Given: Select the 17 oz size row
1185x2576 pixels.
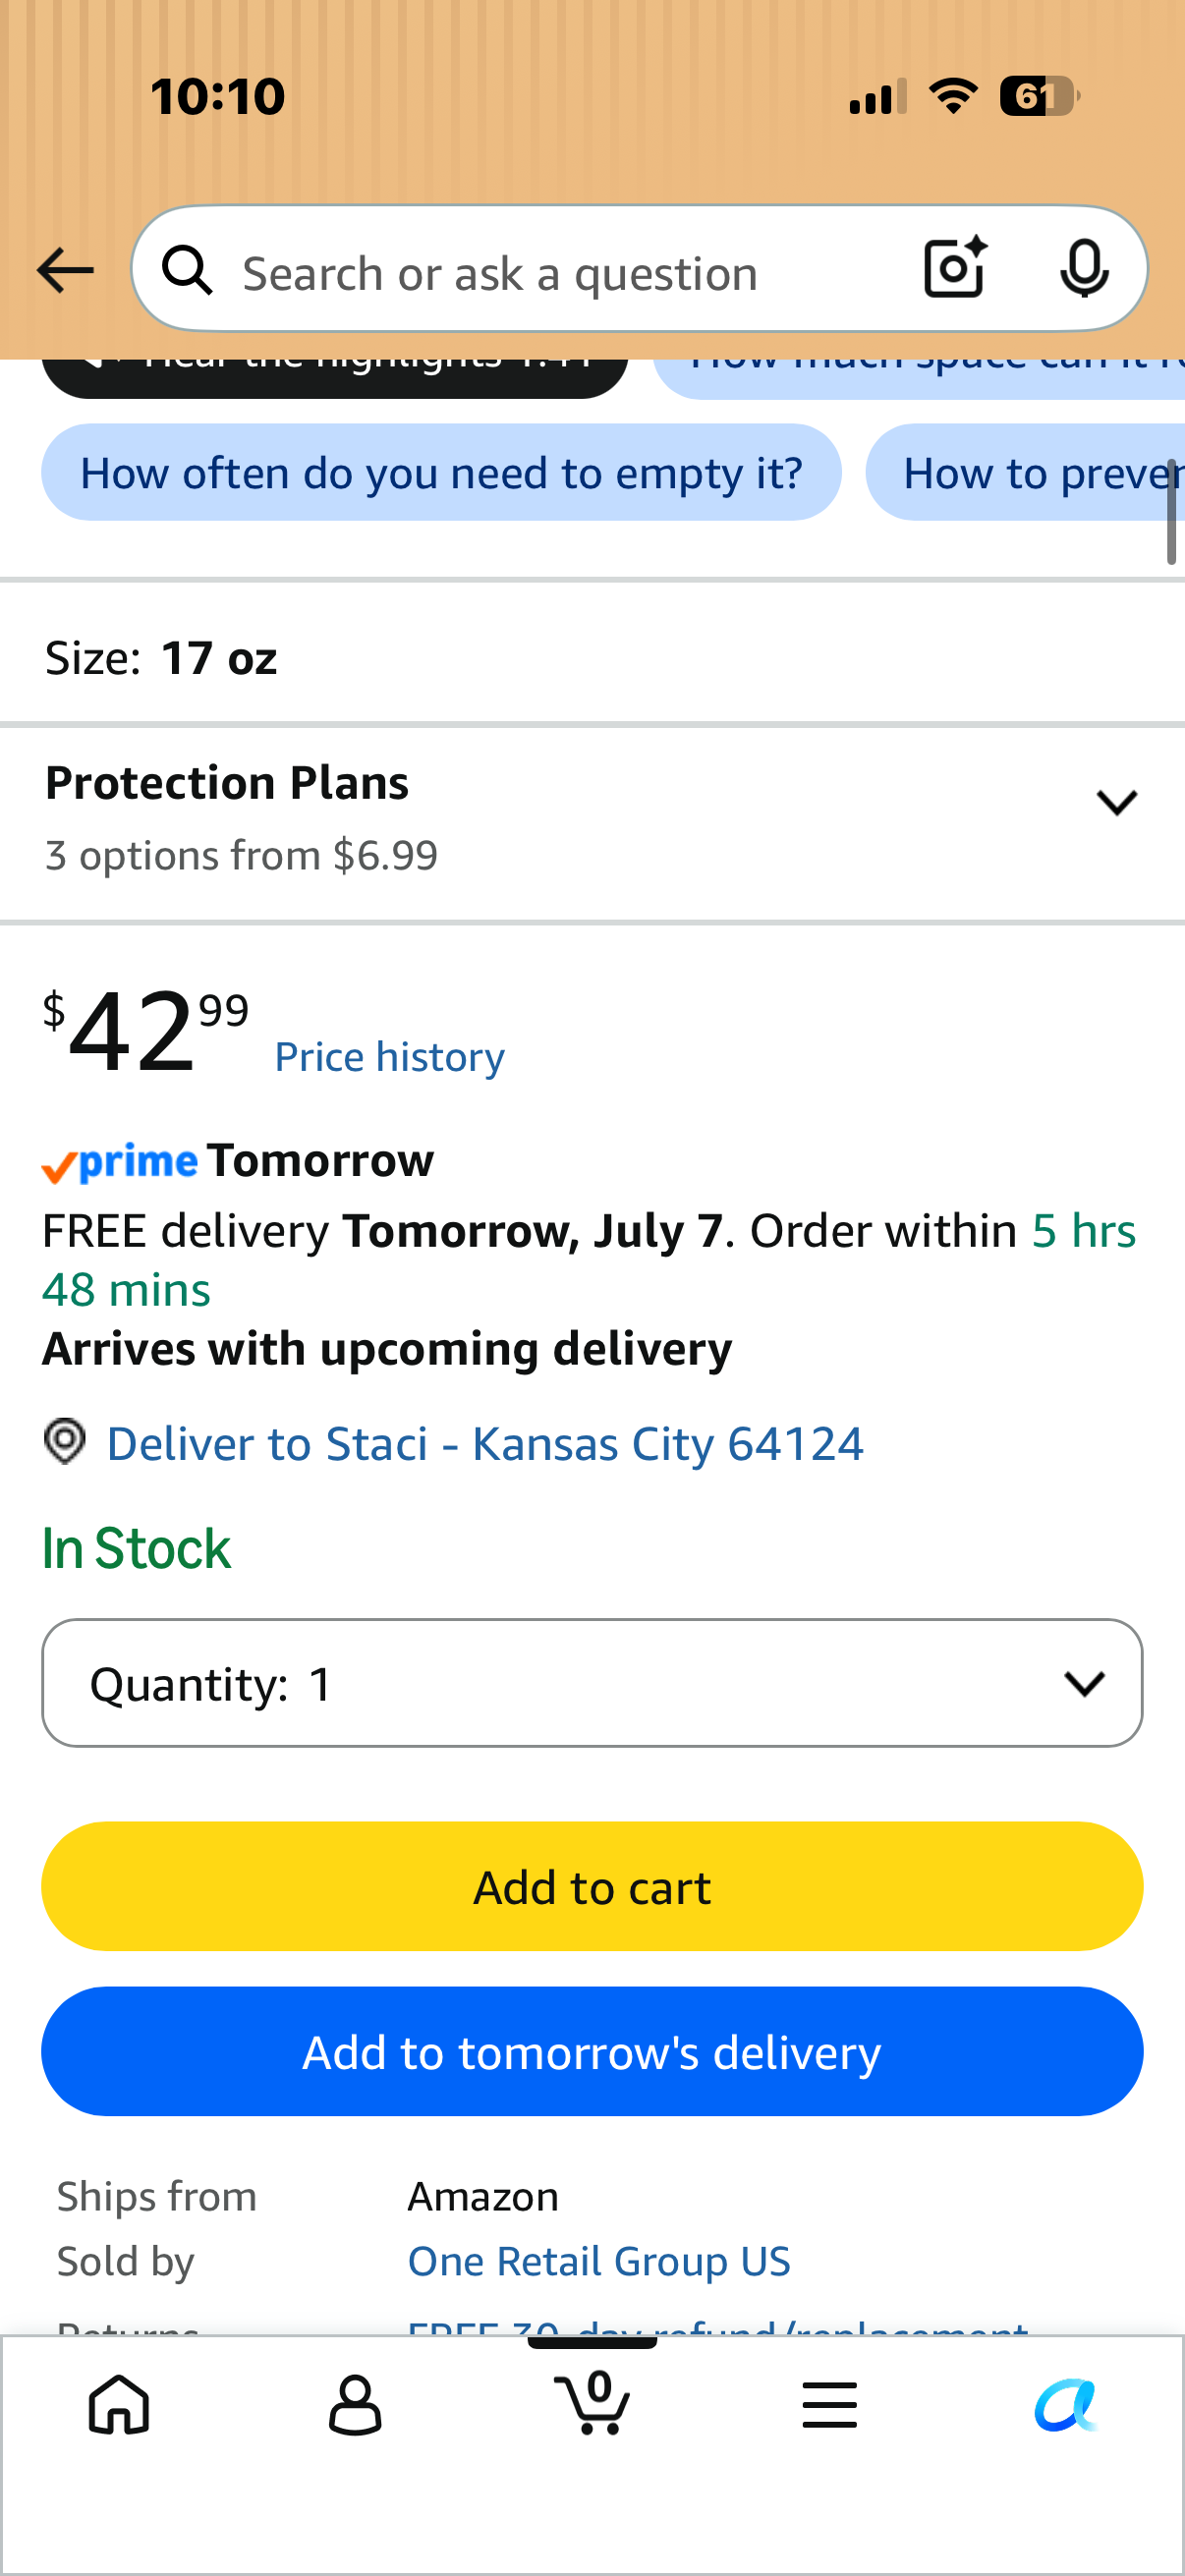Looking at the screenshot, I should pyautogui.click(x=592, y=658).
